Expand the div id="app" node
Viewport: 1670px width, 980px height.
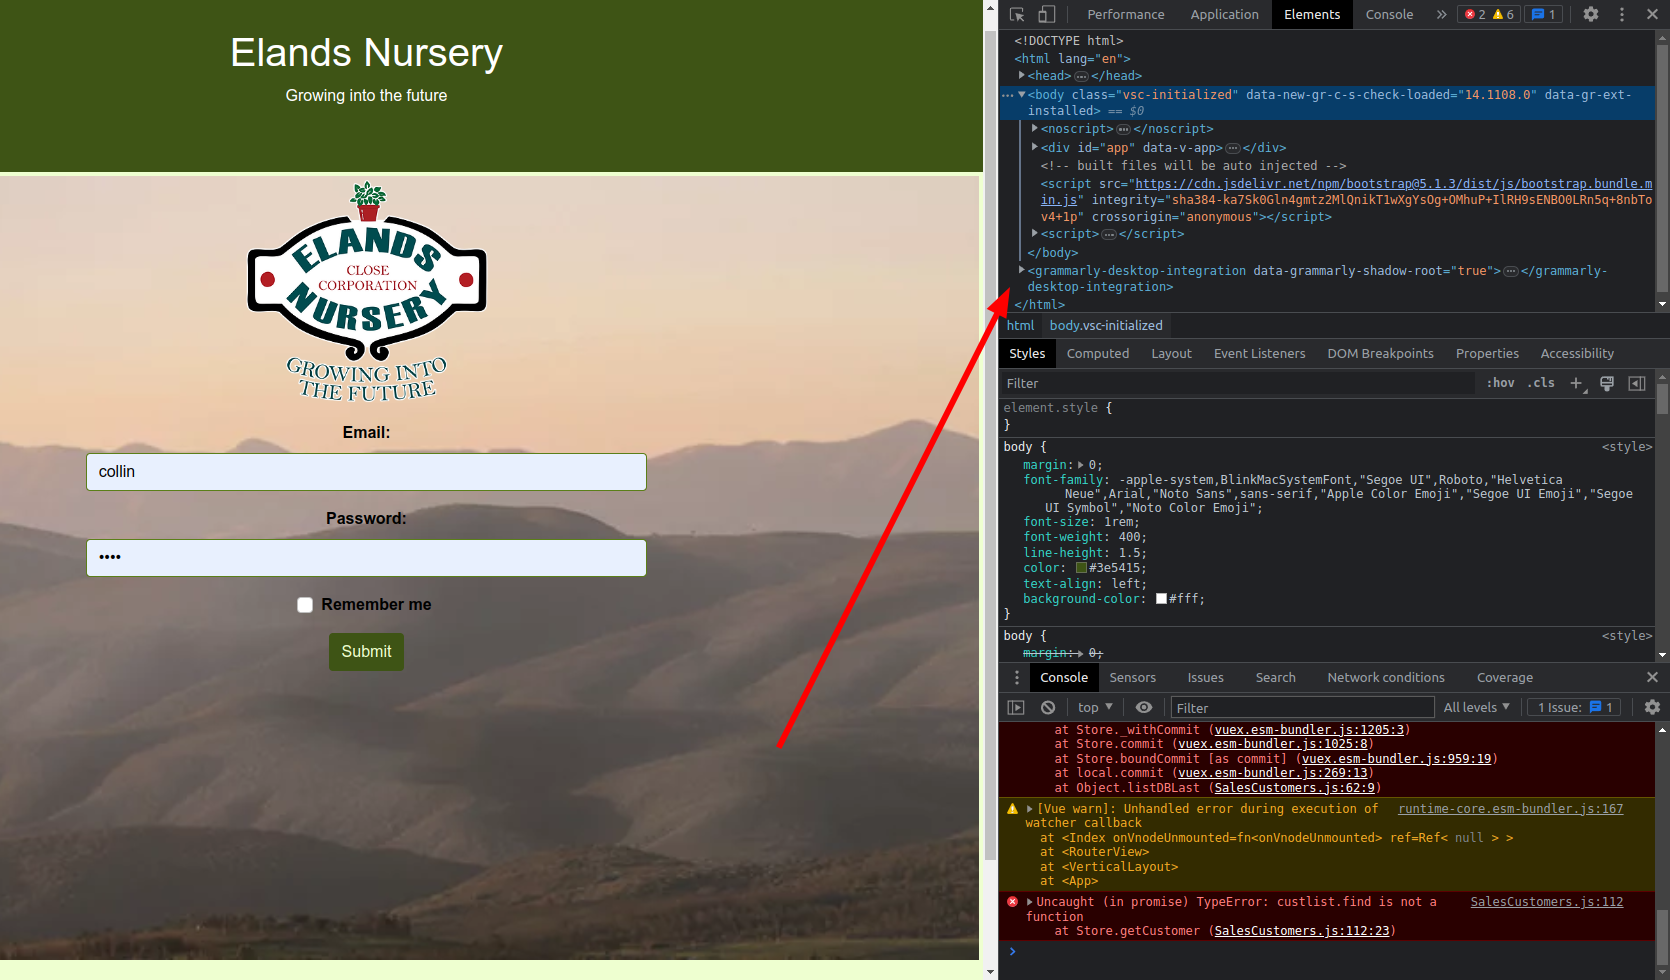tap(1035, 147)
